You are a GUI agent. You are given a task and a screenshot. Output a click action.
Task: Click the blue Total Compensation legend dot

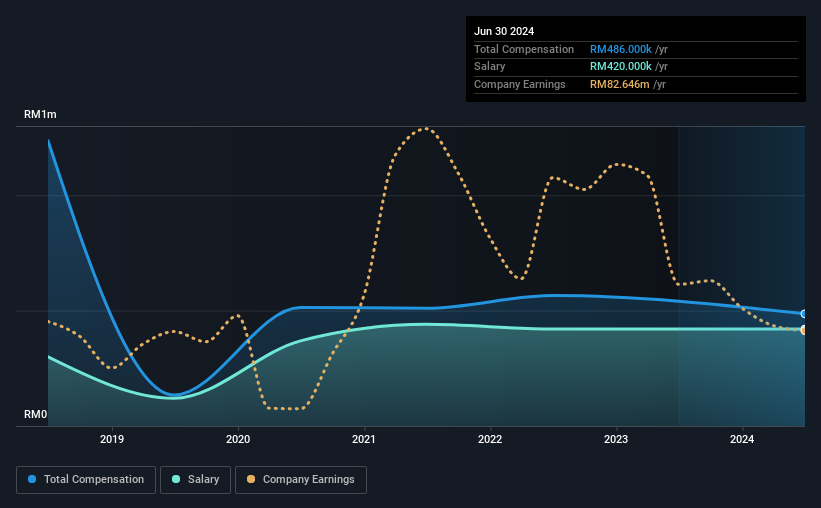tap(32, 479)
